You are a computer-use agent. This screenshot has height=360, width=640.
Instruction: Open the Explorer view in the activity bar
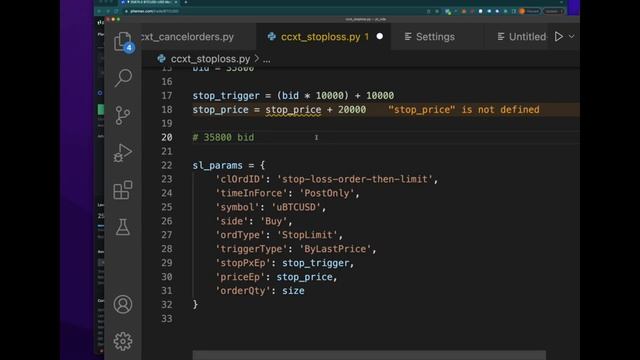pyautogui.click(x=122, y=42)
